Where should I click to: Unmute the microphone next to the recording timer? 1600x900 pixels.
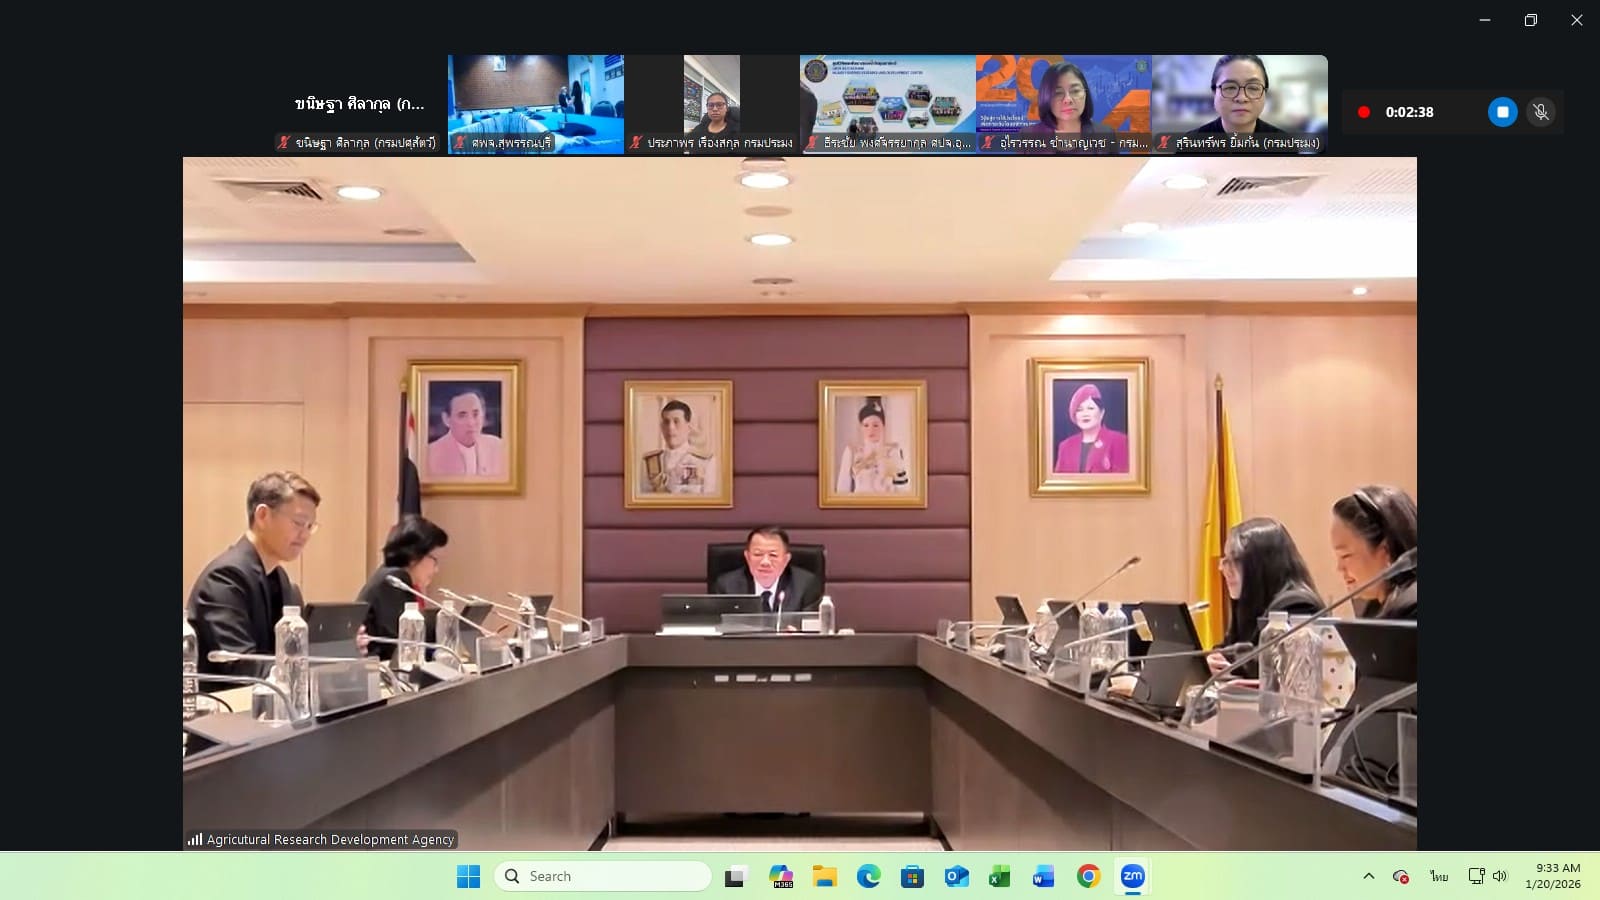[1541, 112]
